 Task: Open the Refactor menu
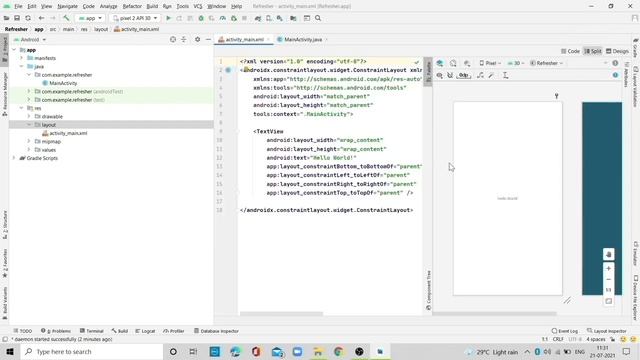[132, 7]
